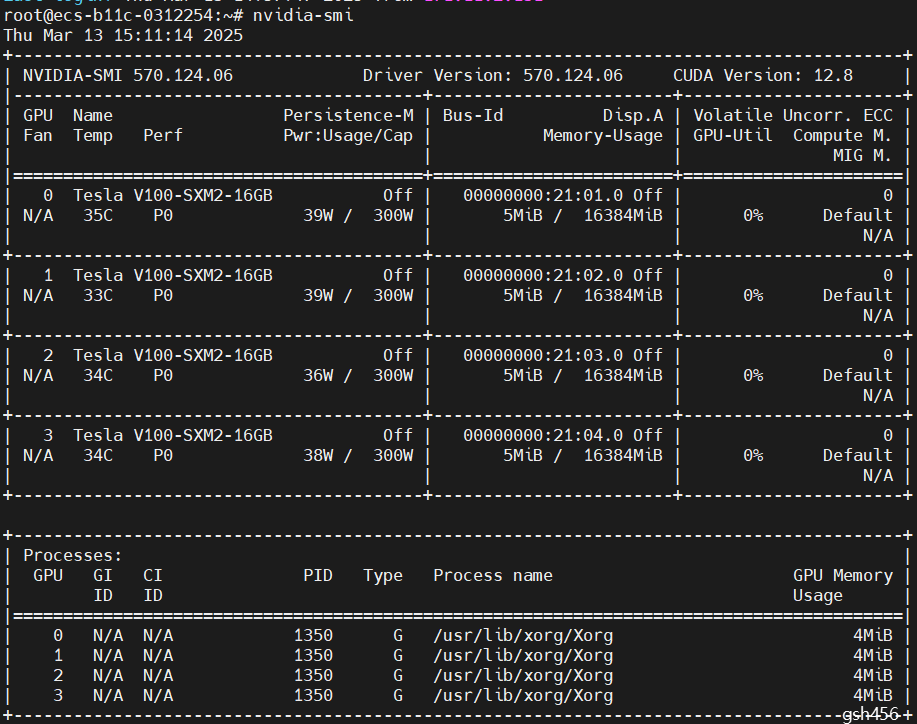Click the Thu Mar 13 timestamp line
The height and width of the screenshot is (724, 917).
(x=123, y=35)
